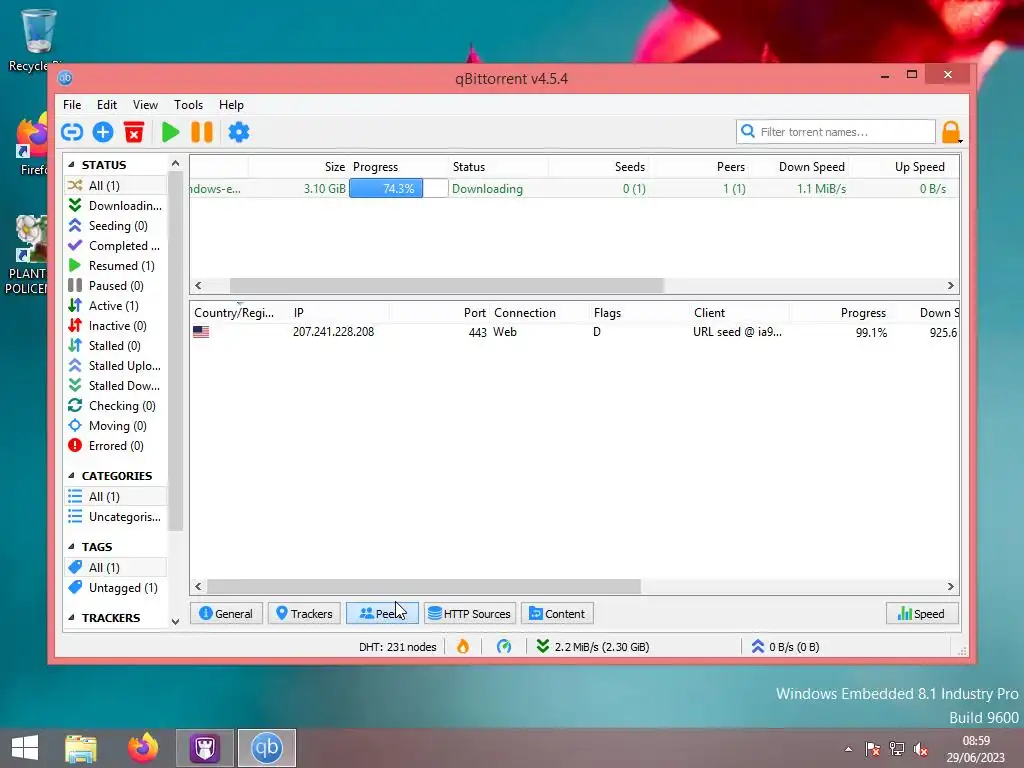Switch to the Content tab
The width and height of the screenshot is (1024, 768).
[x=557, y=613]
